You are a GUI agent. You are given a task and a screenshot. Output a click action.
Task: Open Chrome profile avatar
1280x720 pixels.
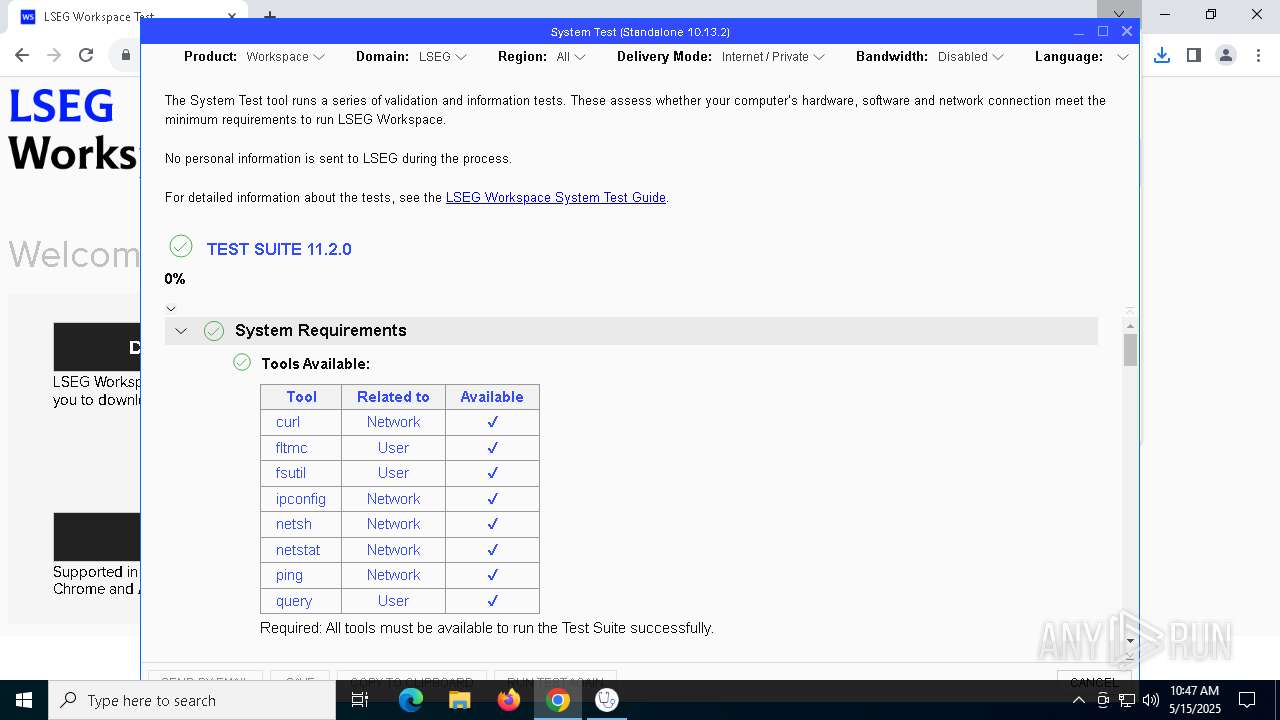(x=1226, y=56)
